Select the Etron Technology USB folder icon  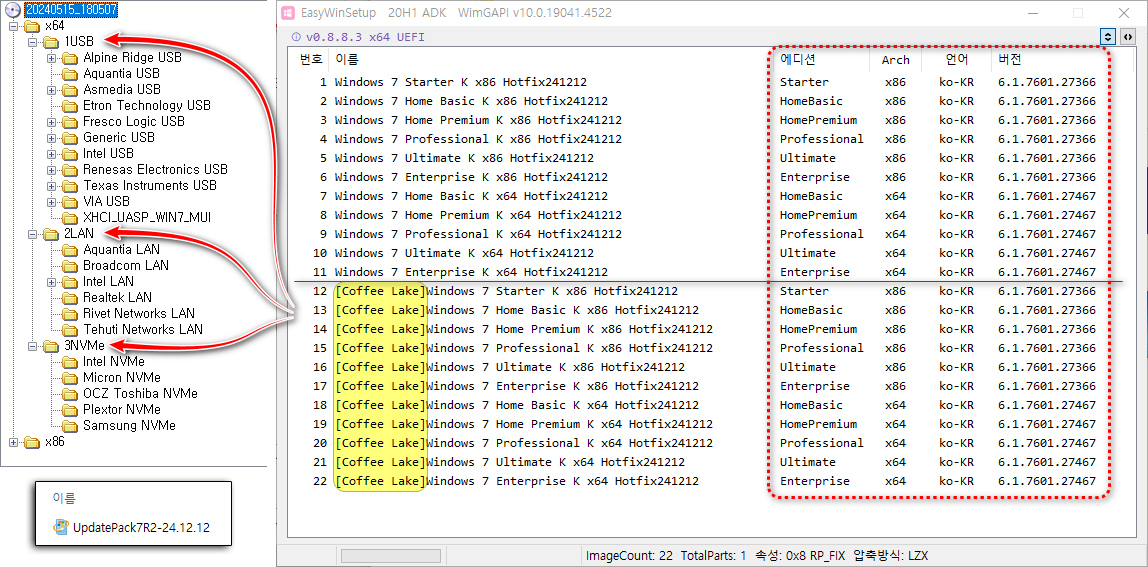[x=70, y=106]
